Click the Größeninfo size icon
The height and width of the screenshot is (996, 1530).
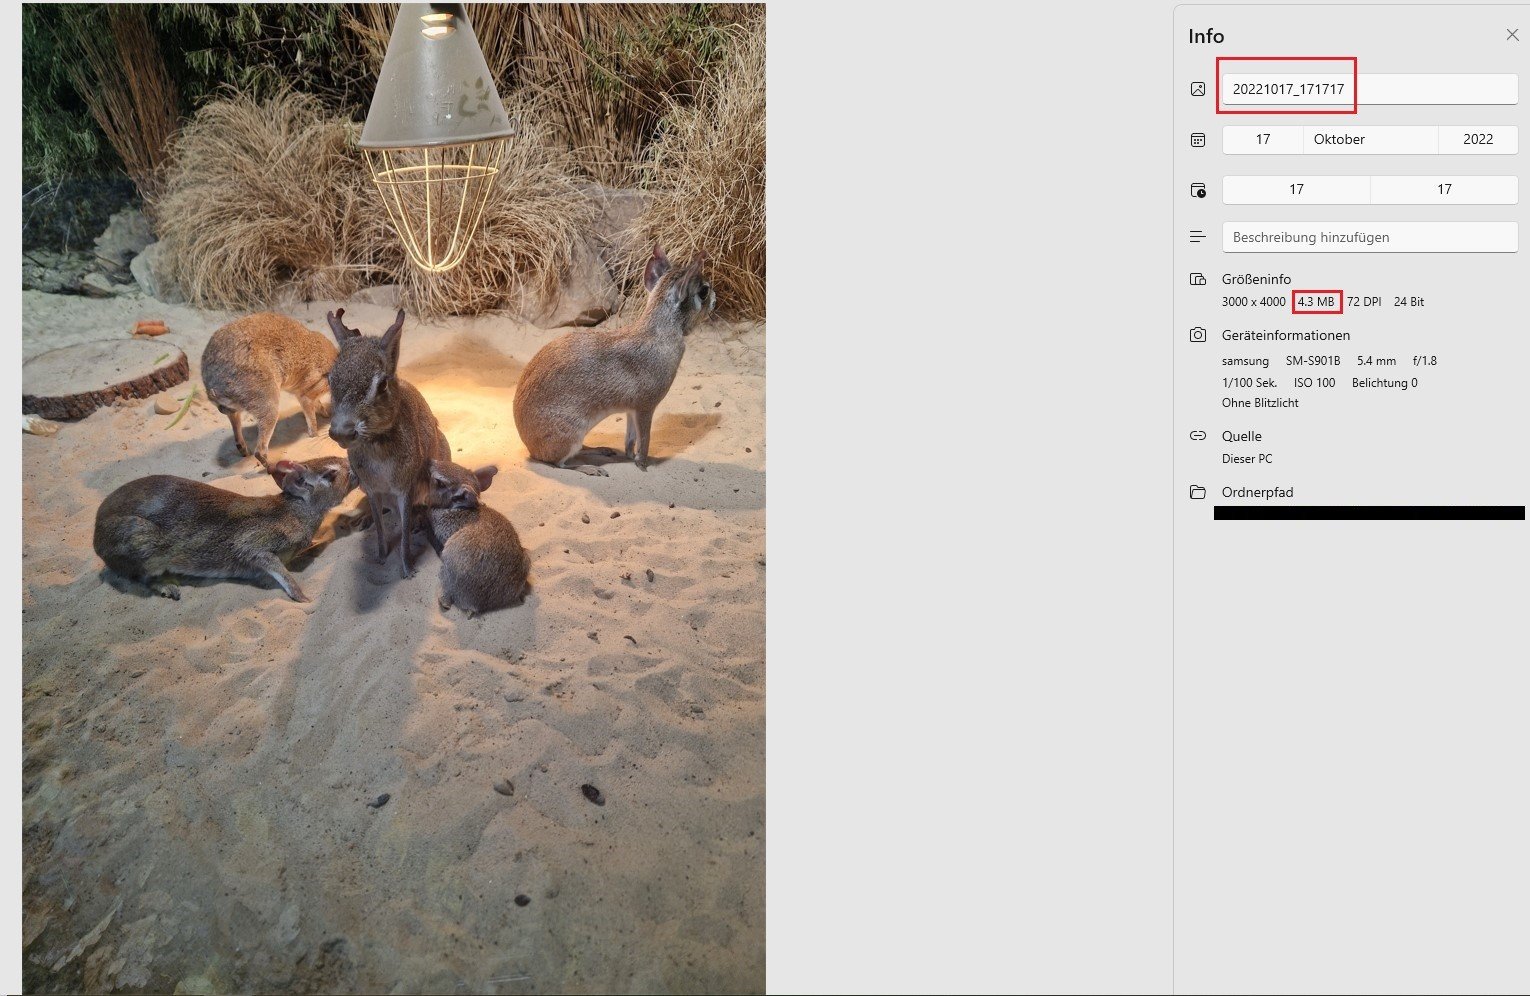[1198, 279]
